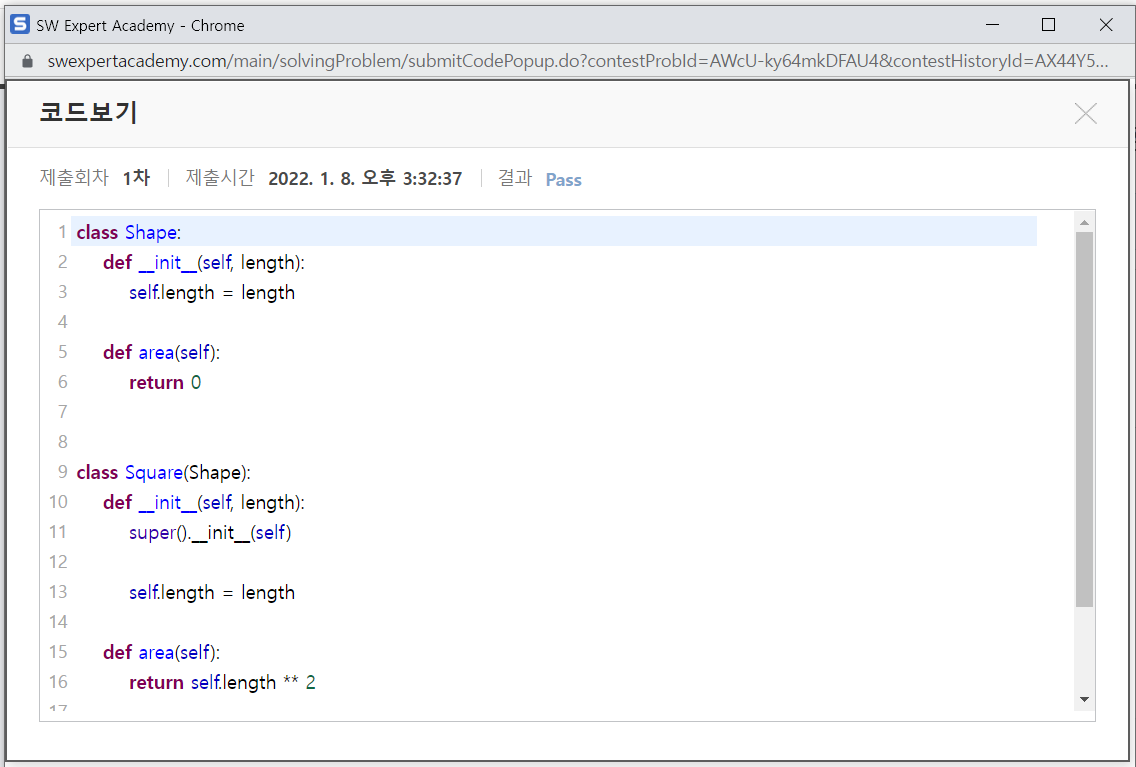1136x767 pixels.
Task: Click the 'return 0' code line
Action: [x=165, y=382]
